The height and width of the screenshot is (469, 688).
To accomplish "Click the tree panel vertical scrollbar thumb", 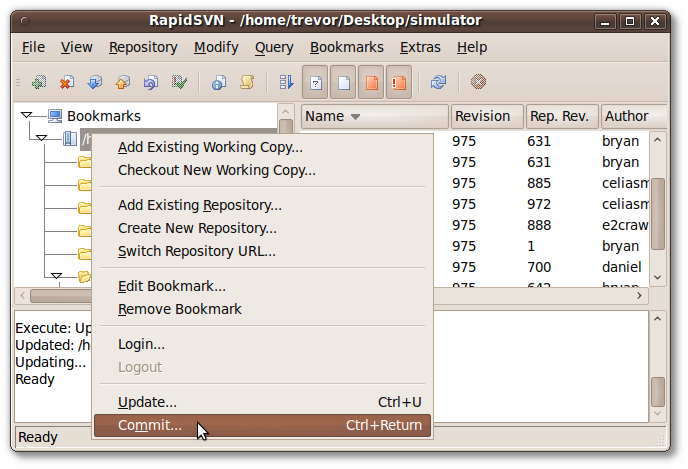I will (286, 126).
